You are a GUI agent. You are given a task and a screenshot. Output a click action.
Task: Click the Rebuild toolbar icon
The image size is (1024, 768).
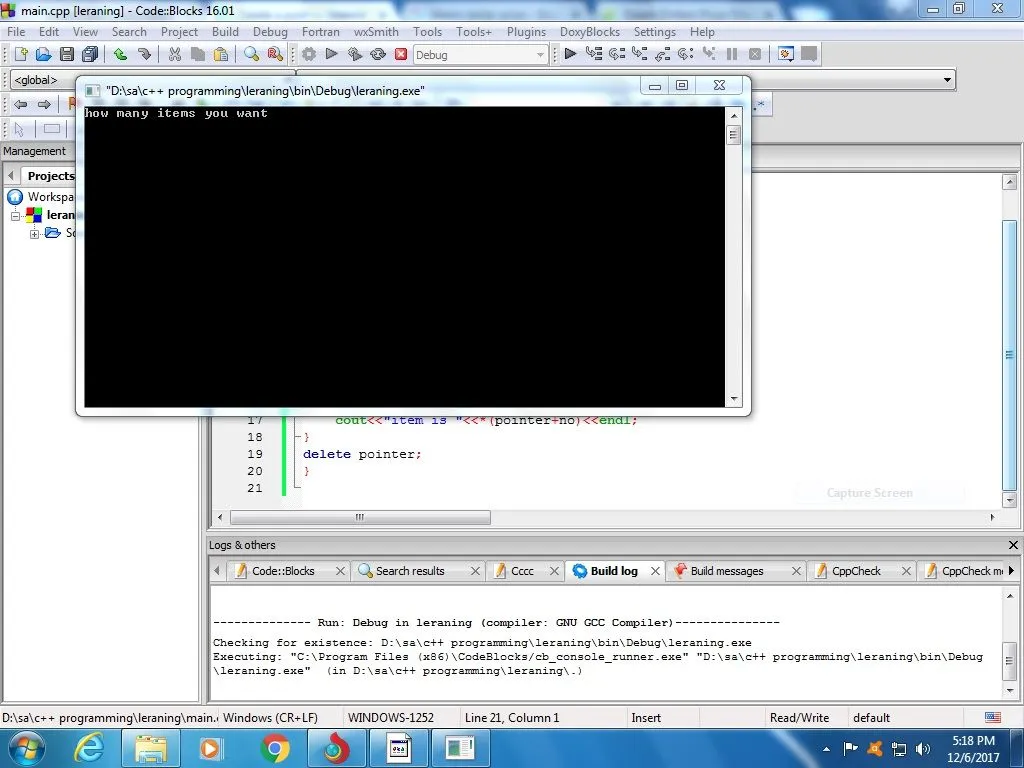point(377,54)
